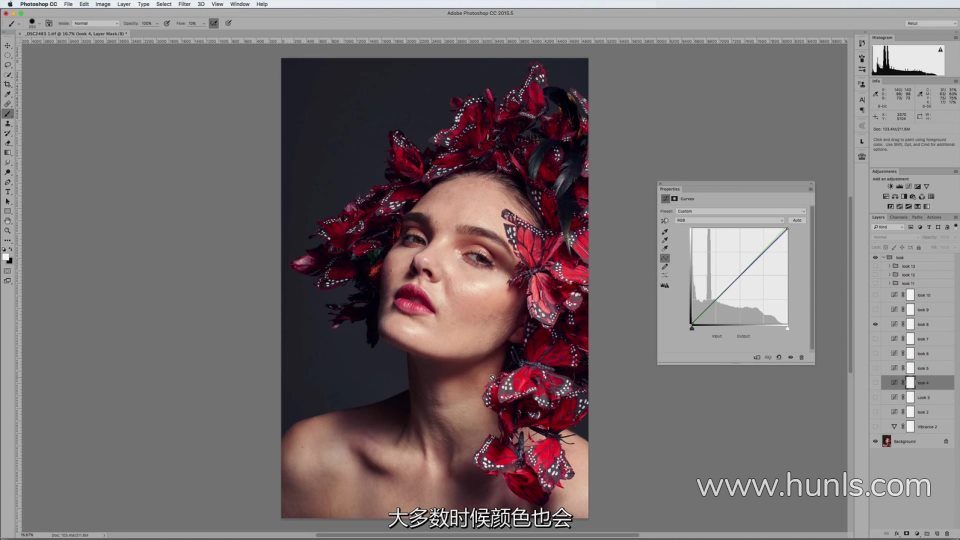
Task: Hide the look group layer
Action: tap(875, 258)
